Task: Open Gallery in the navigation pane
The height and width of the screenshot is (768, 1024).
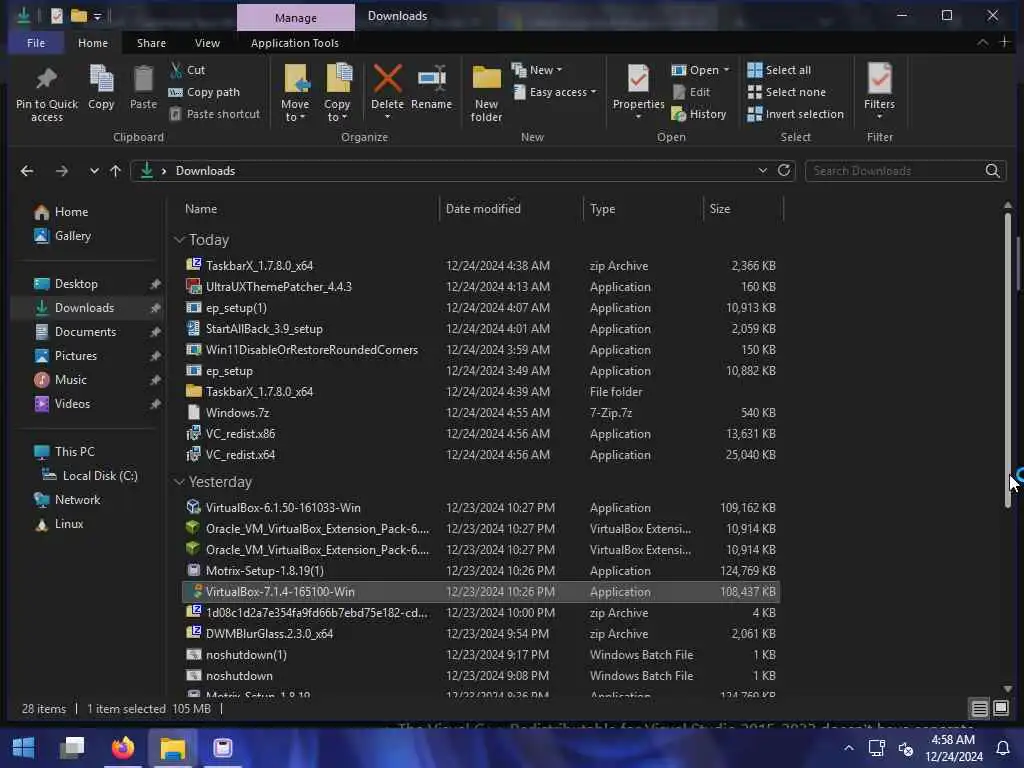Action: pos(72,236)
